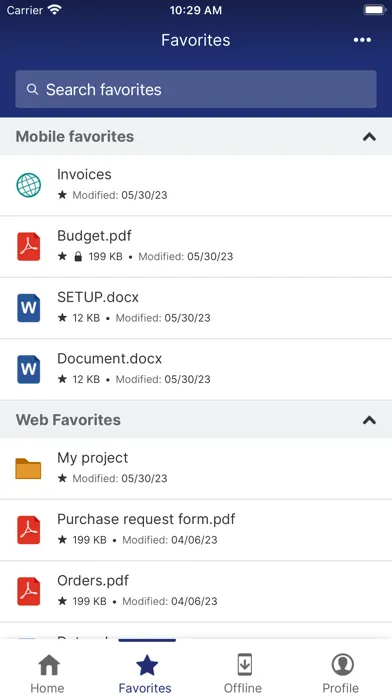Open the Purchase request form.pdf file
Viewport: 392px width, 696px height.
click(196, 530)
